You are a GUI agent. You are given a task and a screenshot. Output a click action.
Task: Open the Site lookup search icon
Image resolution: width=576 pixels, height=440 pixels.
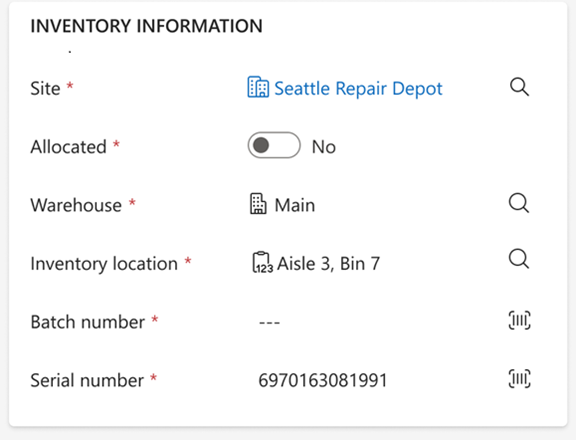[519, 87]
